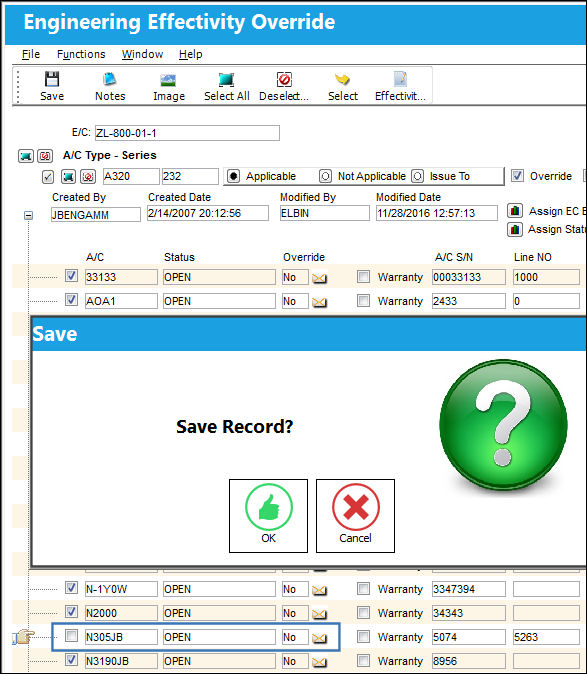This screenshot has height=674, width=587.
Task: Check the N305JB aircraft checkbox
Action: click(x=71, y=635)
